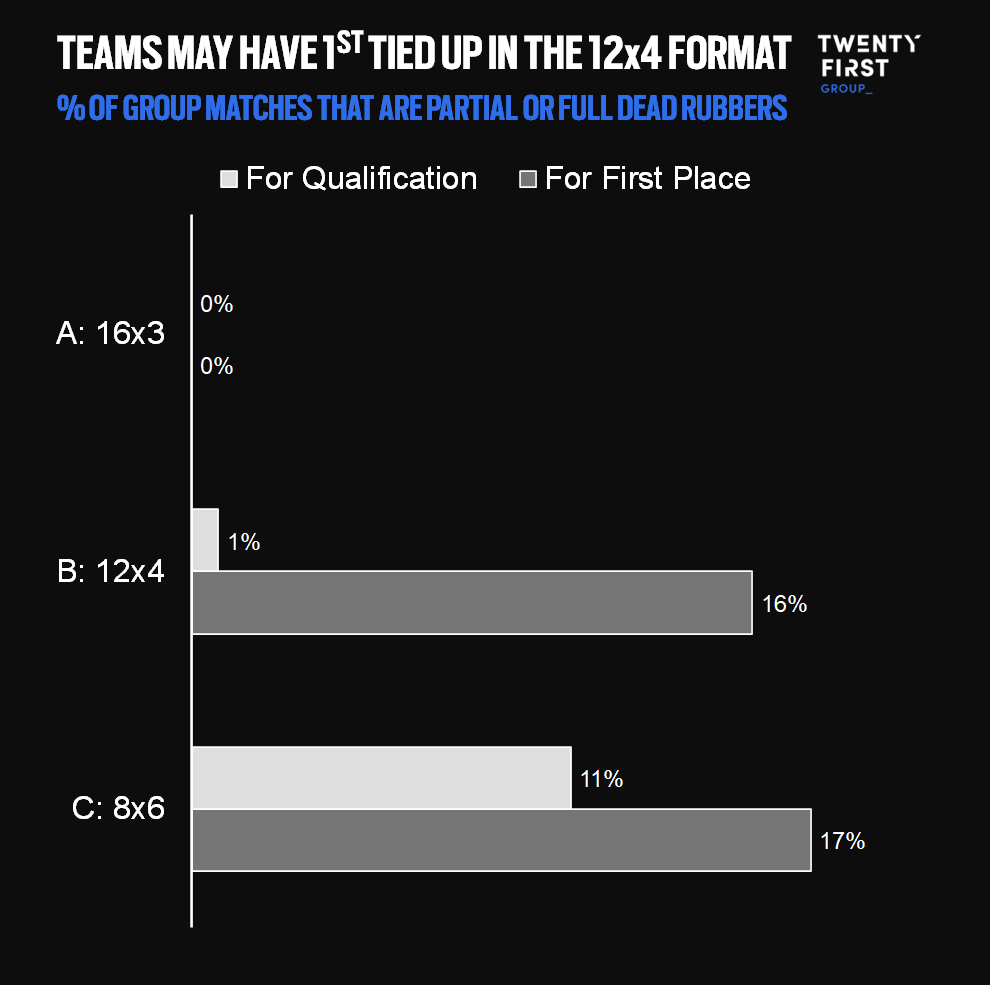Click the 0% qualification label for 16x3
Image resolution: width=990 pixels, height=985 pixels.
point(216,304)
